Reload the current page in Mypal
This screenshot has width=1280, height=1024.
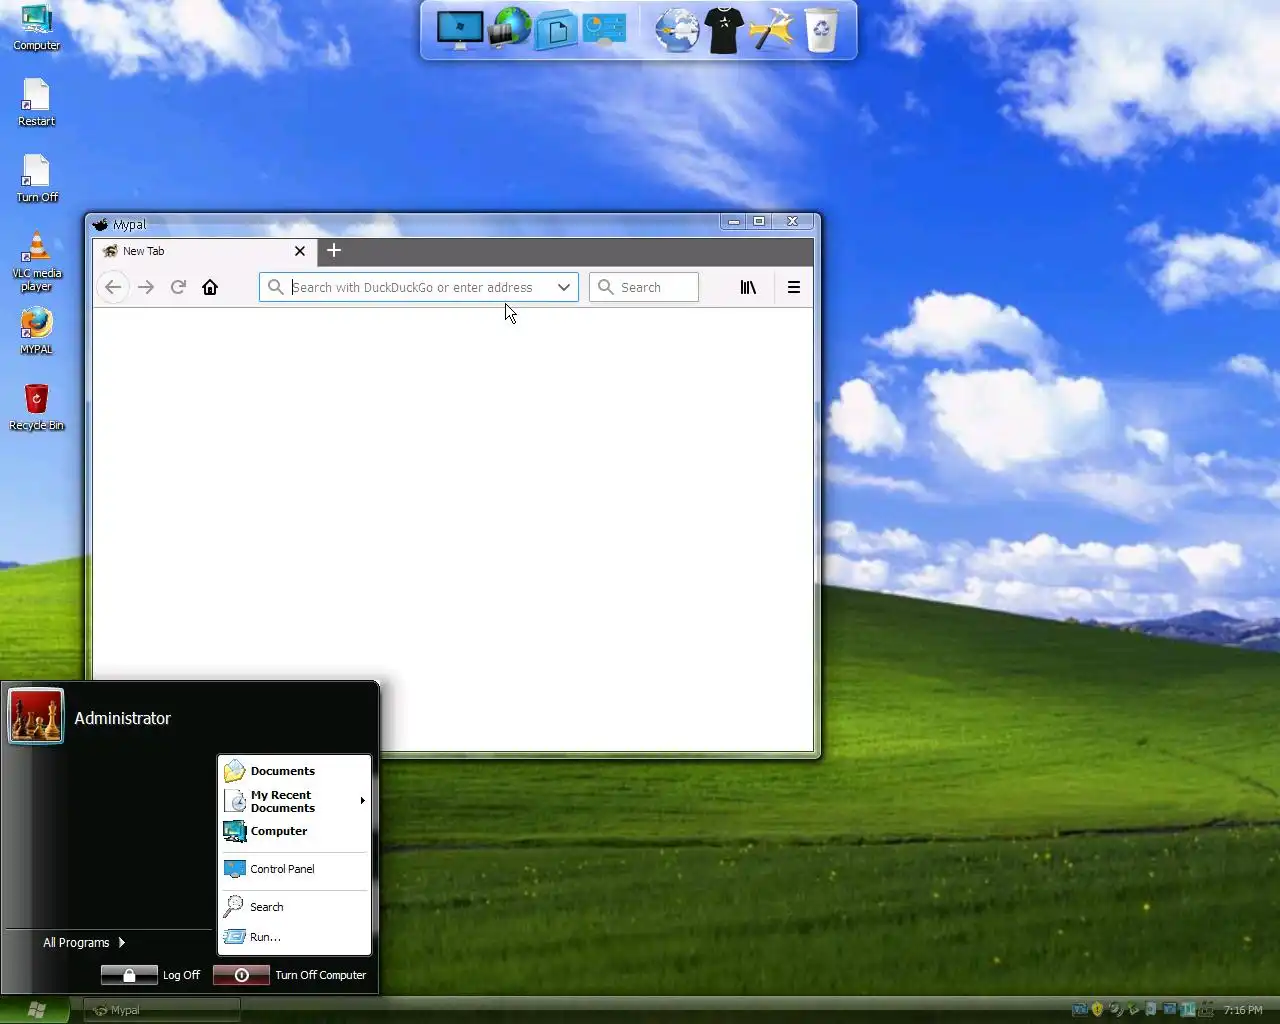178,287
